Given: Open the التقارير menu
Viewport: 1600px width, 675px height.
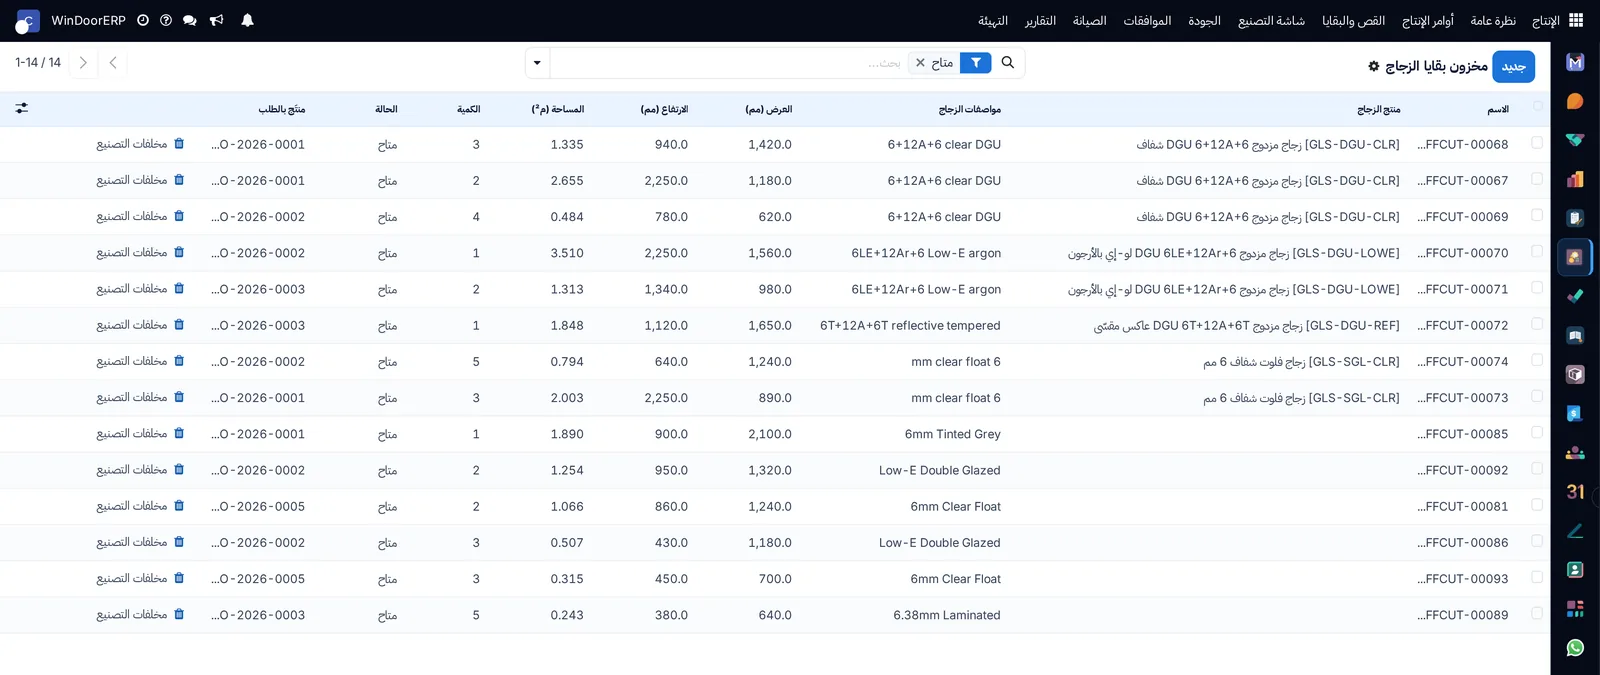Looking at the screenshot, I should [1040, 21].
